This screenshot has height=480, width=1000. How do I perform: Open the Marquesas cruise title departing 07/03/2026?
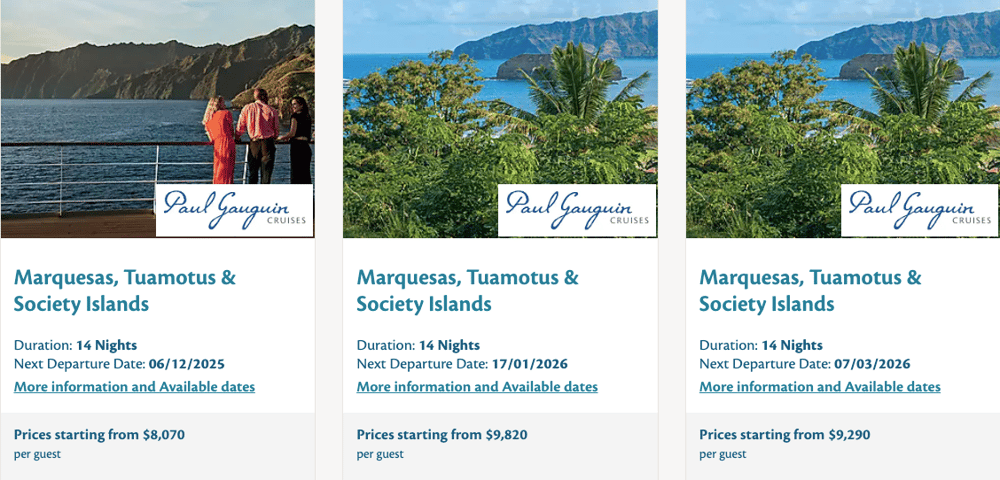pyautogui.click(x=810, y=290)
